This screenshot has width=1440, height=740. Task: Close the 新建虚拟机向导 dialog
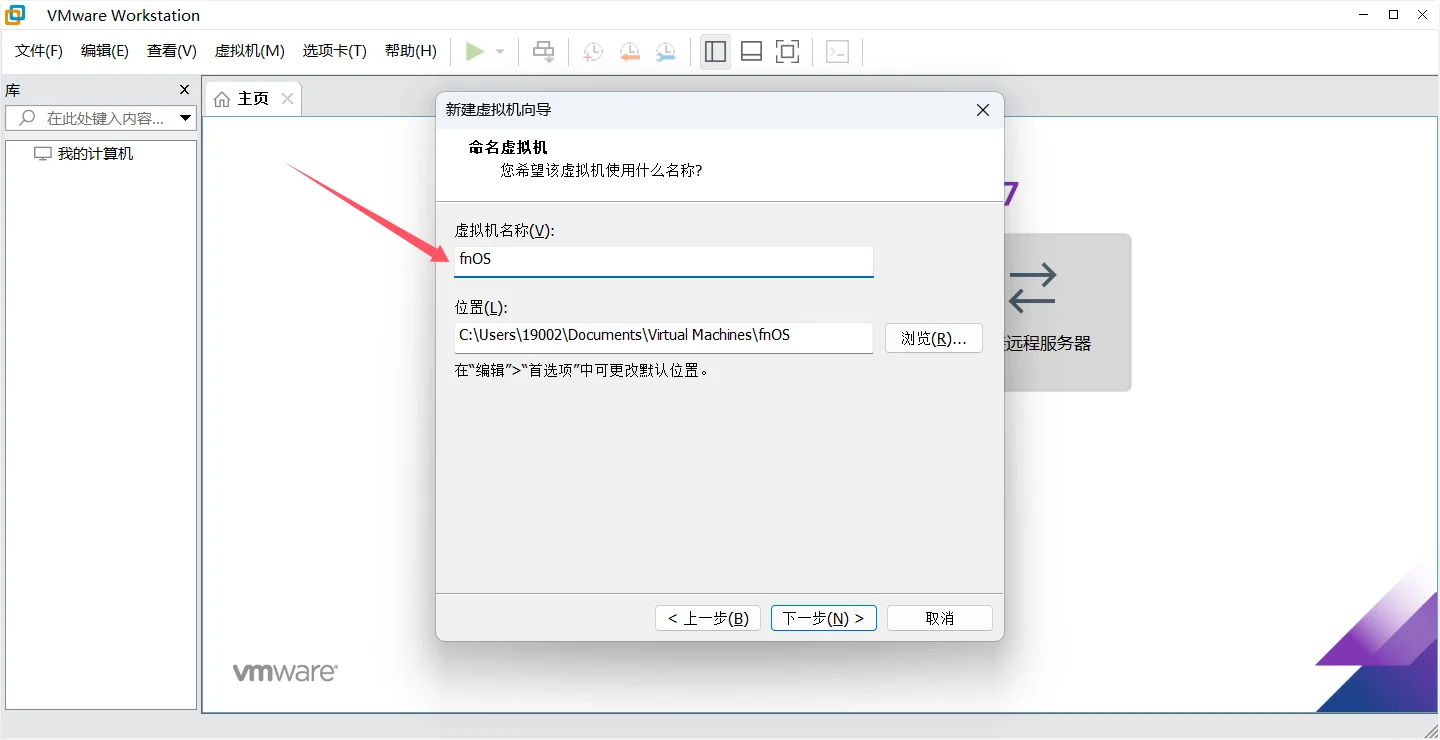tap(983, 110)
